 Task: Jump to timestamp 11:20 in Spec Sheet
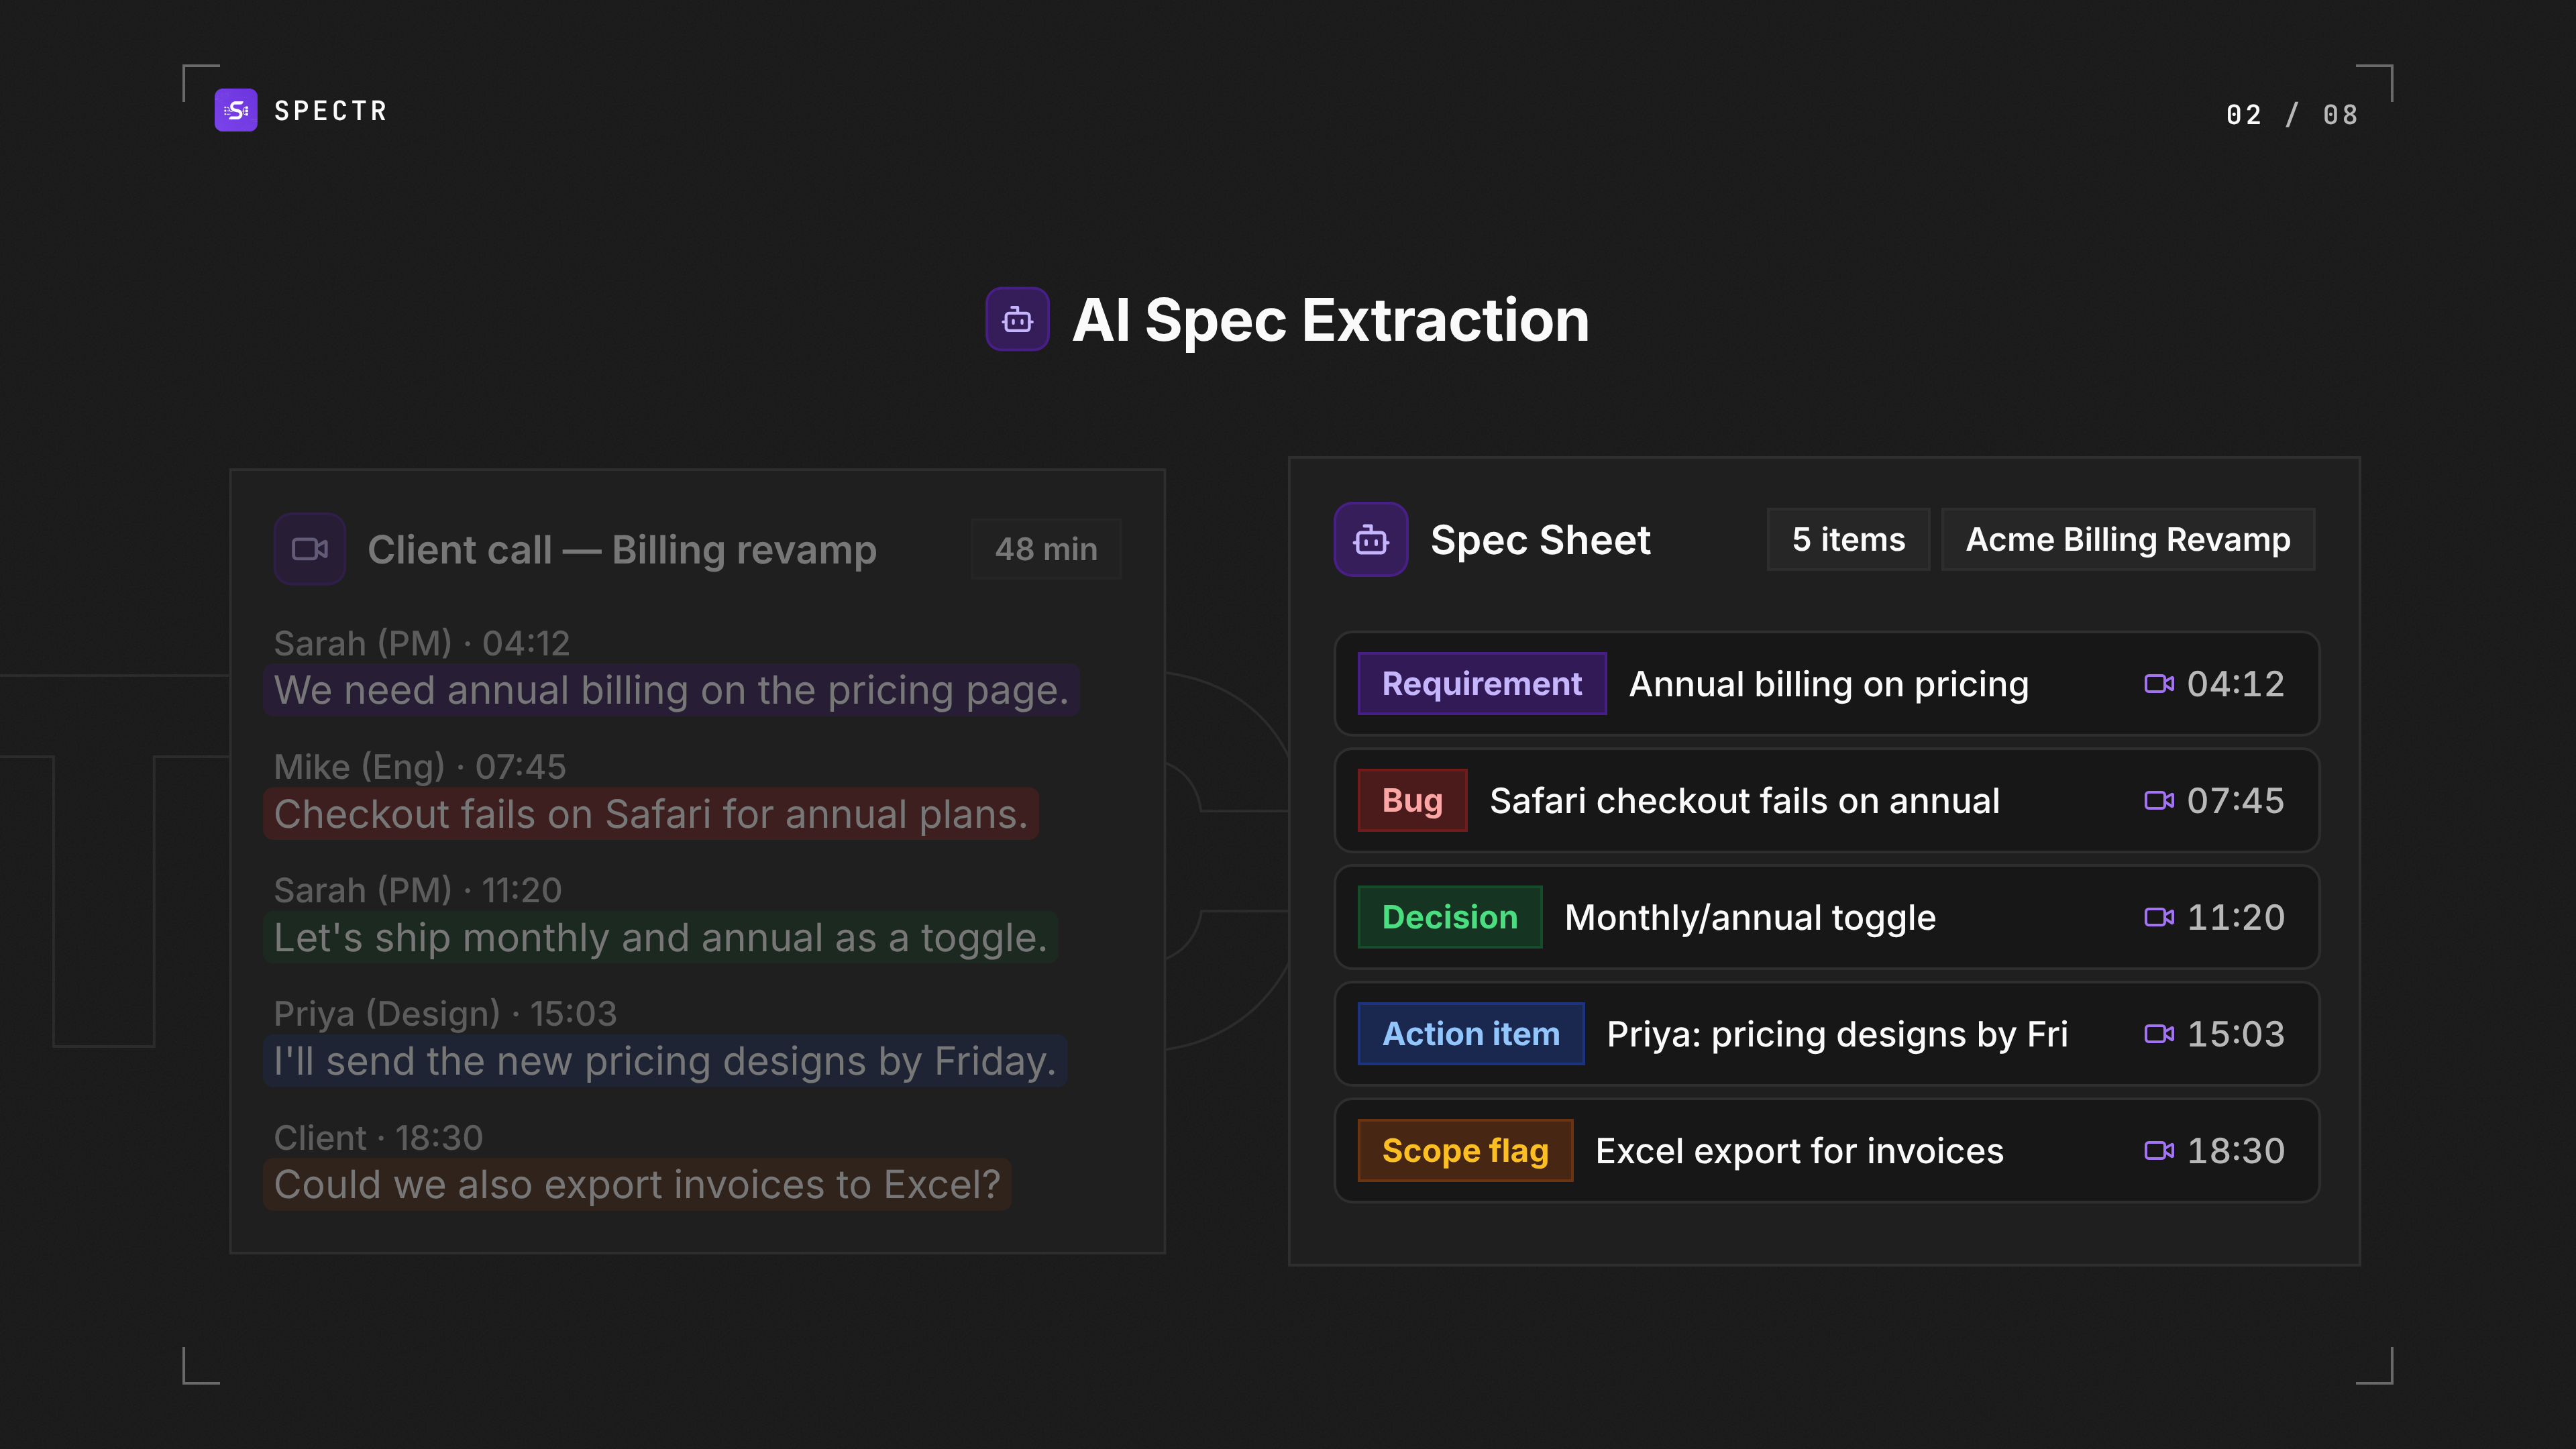click(2235, 918)
